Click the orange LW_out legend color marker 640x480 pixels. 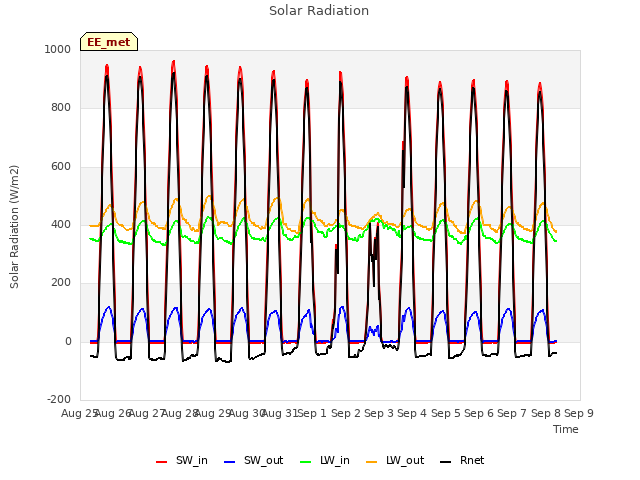coord(371,462)
